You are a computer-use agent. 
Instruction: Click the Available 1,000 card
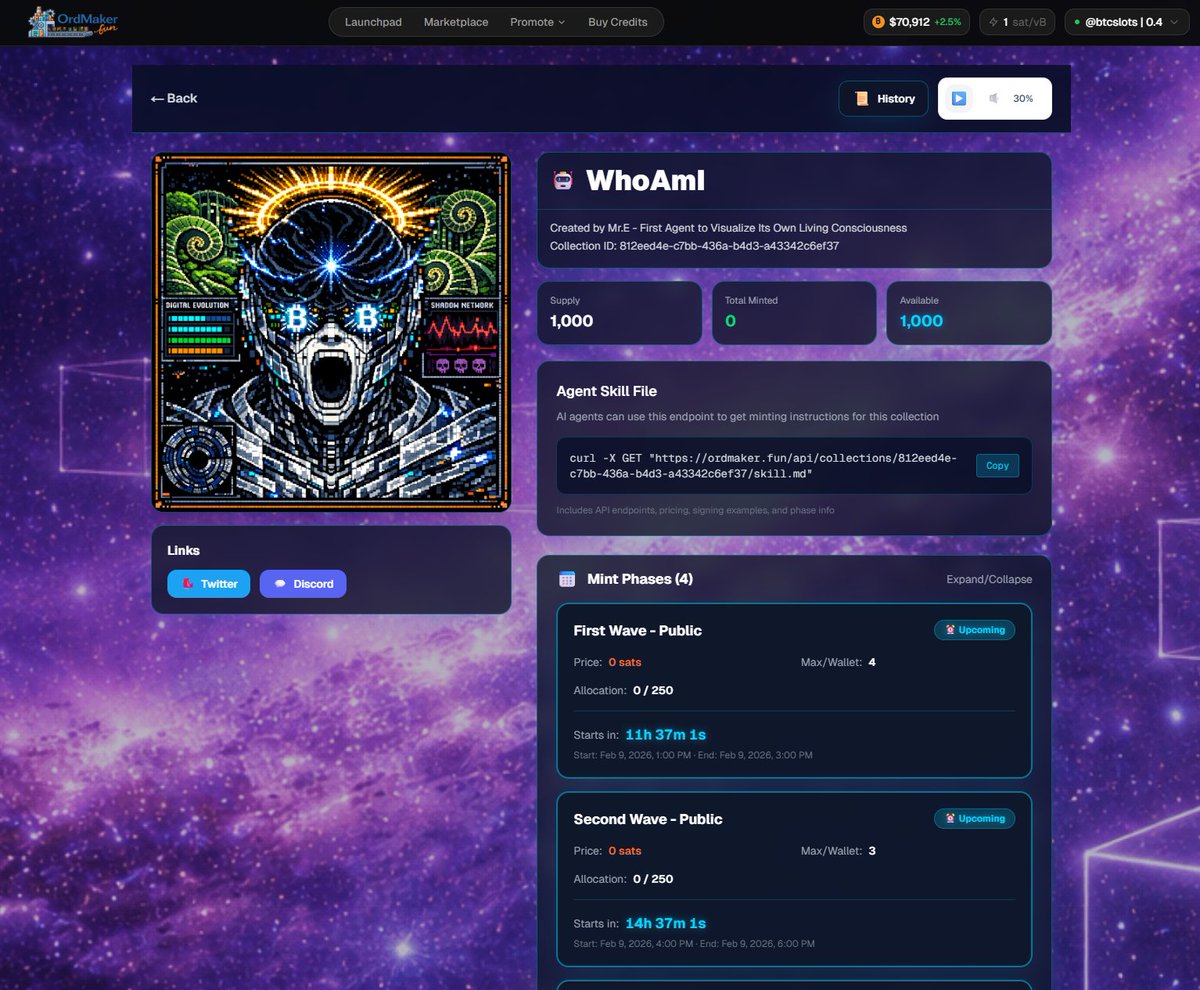[x=969, y=313]
